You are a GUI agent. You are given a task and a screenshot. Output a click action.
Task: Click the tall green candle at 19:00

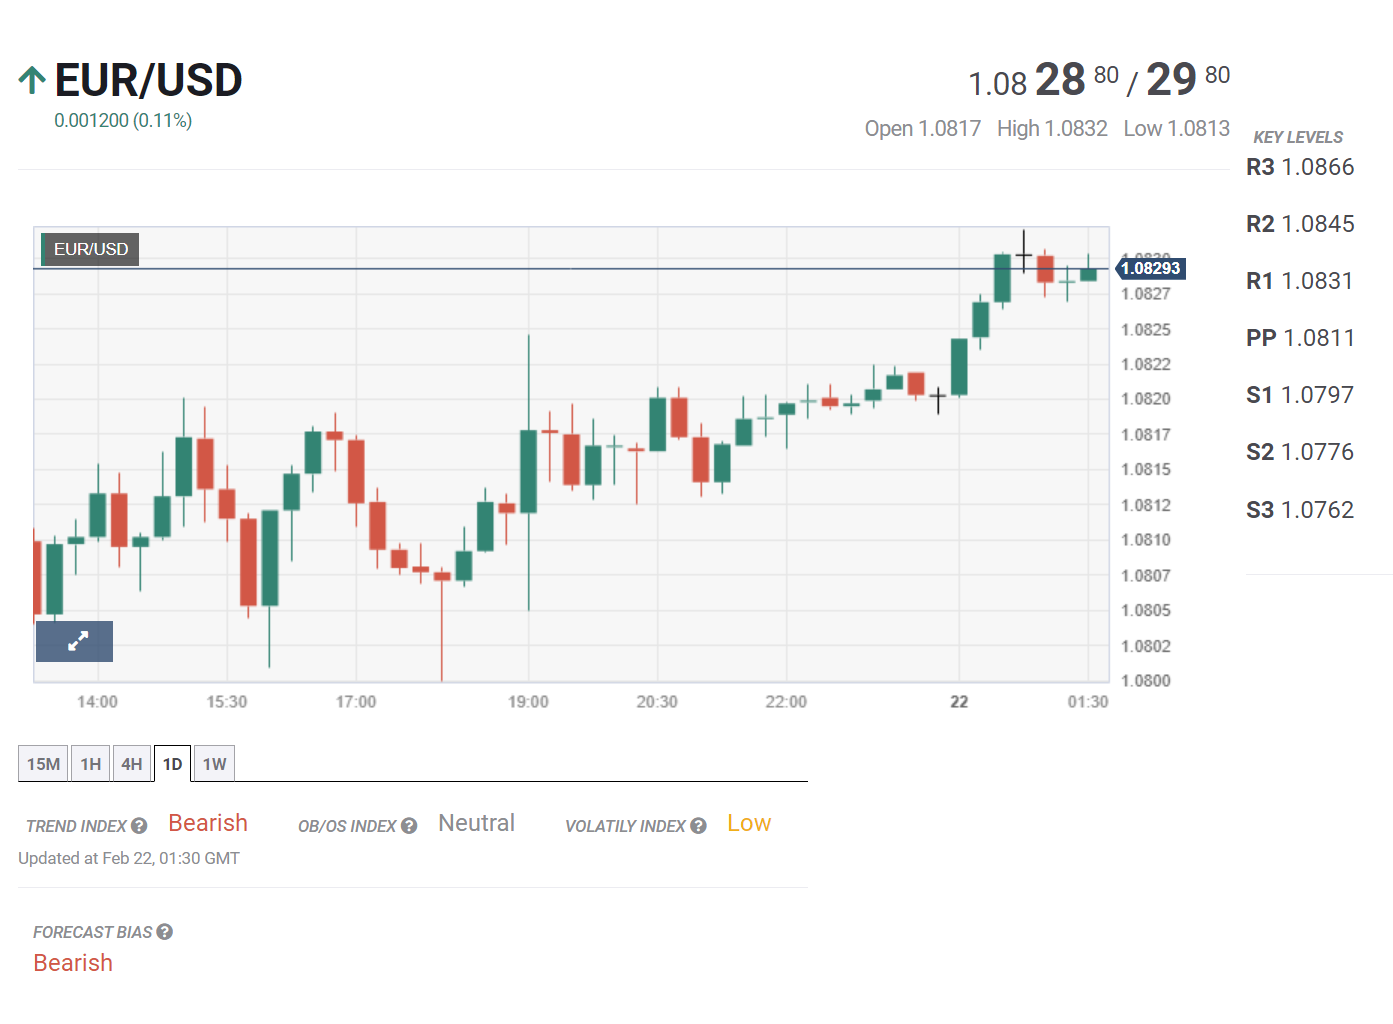[x=528, y=471]
